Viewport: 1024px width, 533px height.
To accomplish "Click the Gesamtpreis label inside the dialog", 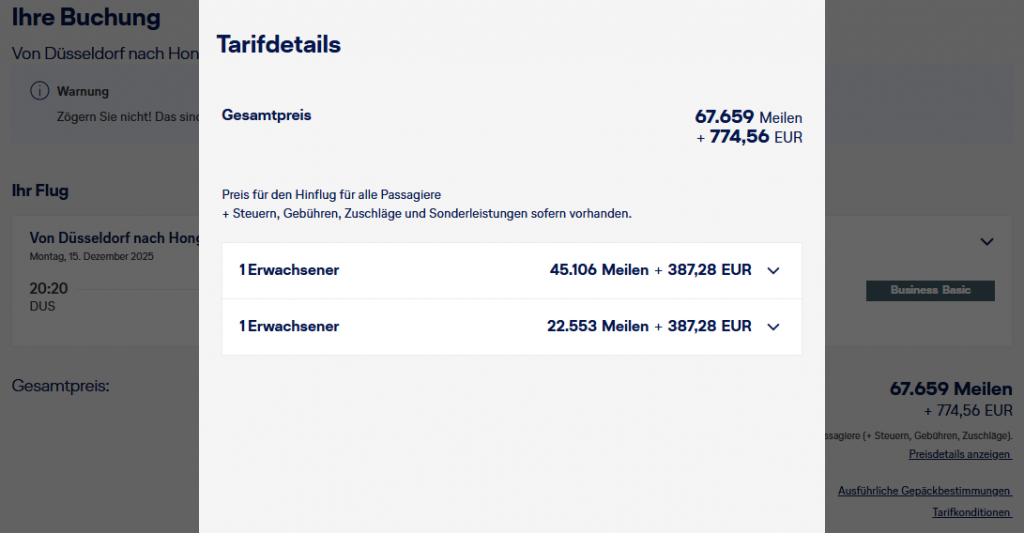I will 266,115.
